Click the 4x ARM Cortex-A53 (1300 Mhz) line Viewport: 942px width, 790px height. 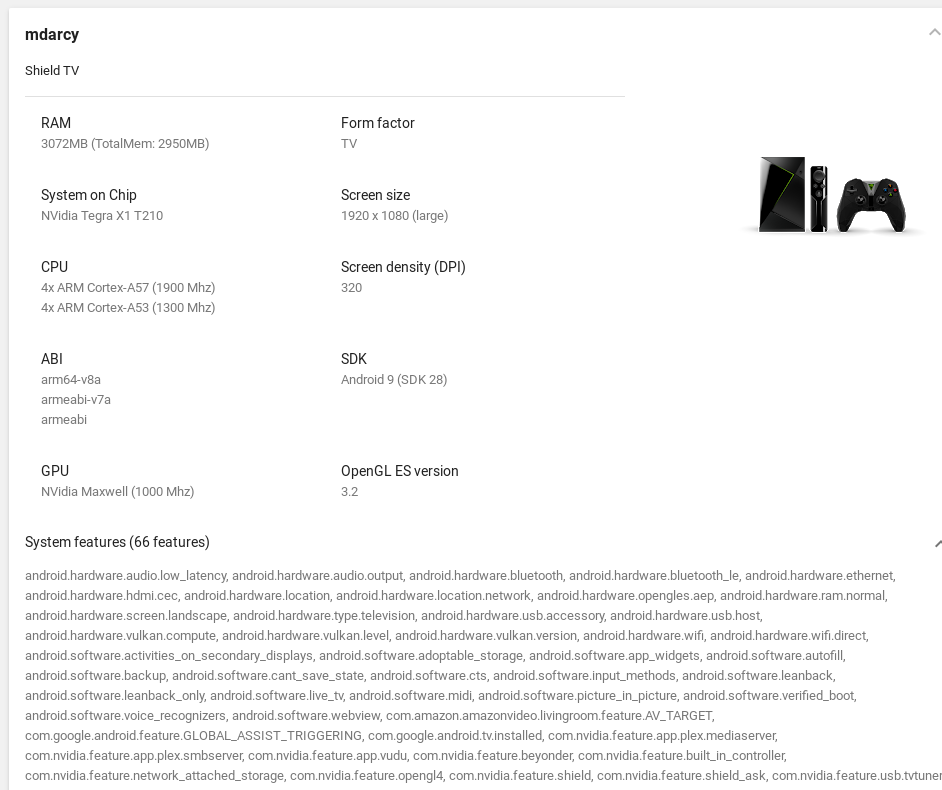point(128,308)
